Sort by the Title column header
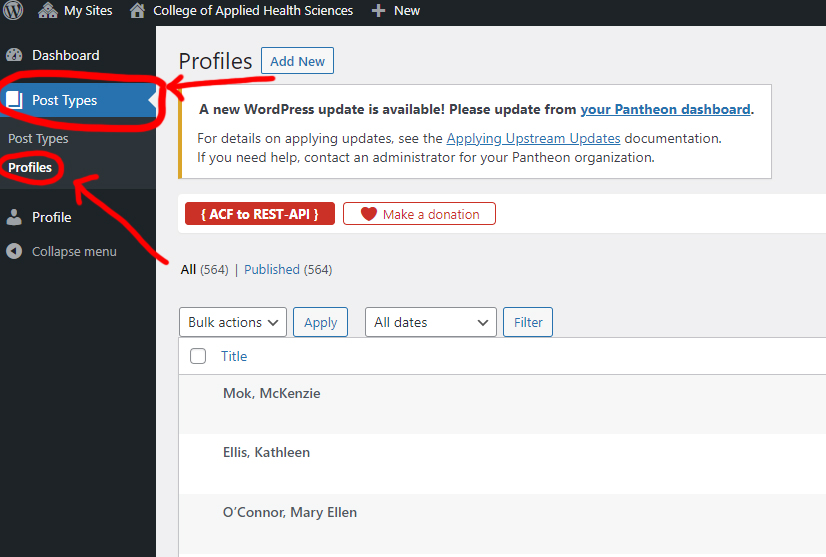The image size is (826, 557). pos(234,356)
